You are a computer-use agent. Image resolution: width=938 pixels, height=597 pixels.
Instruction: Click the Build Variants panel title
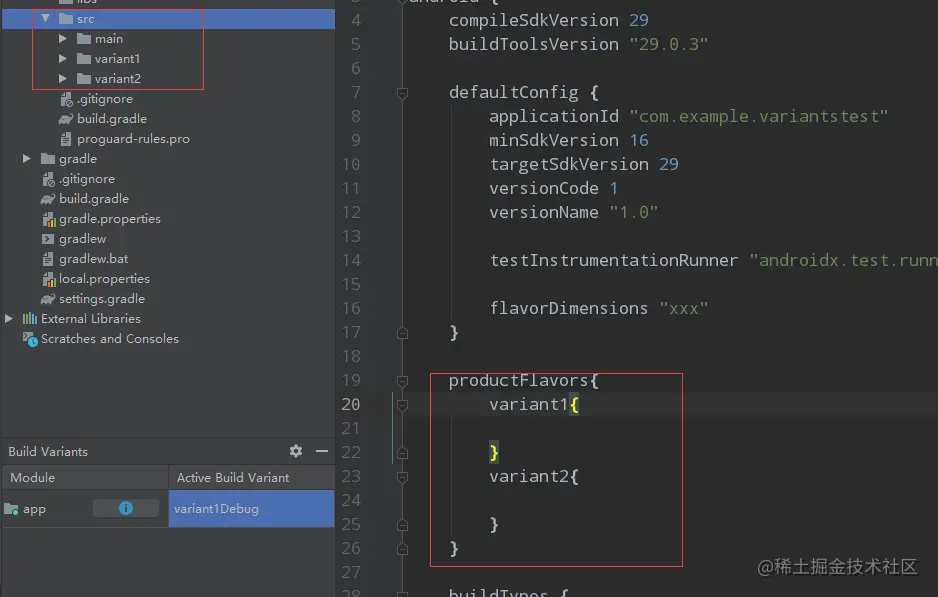pyautogui.click(x=48, y=452)
